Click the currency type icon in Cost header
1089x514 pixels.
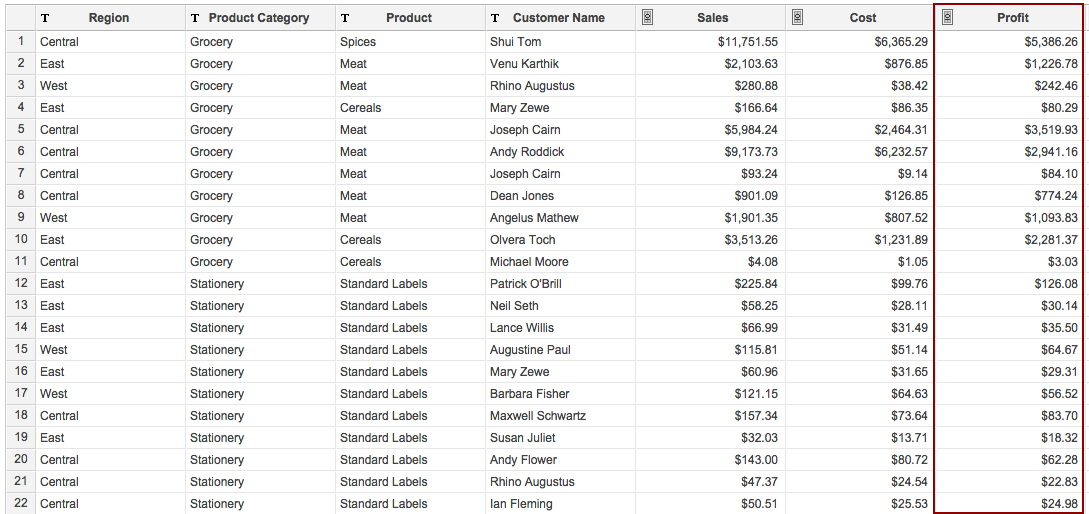pyautogui.click(x=797, y=17)
